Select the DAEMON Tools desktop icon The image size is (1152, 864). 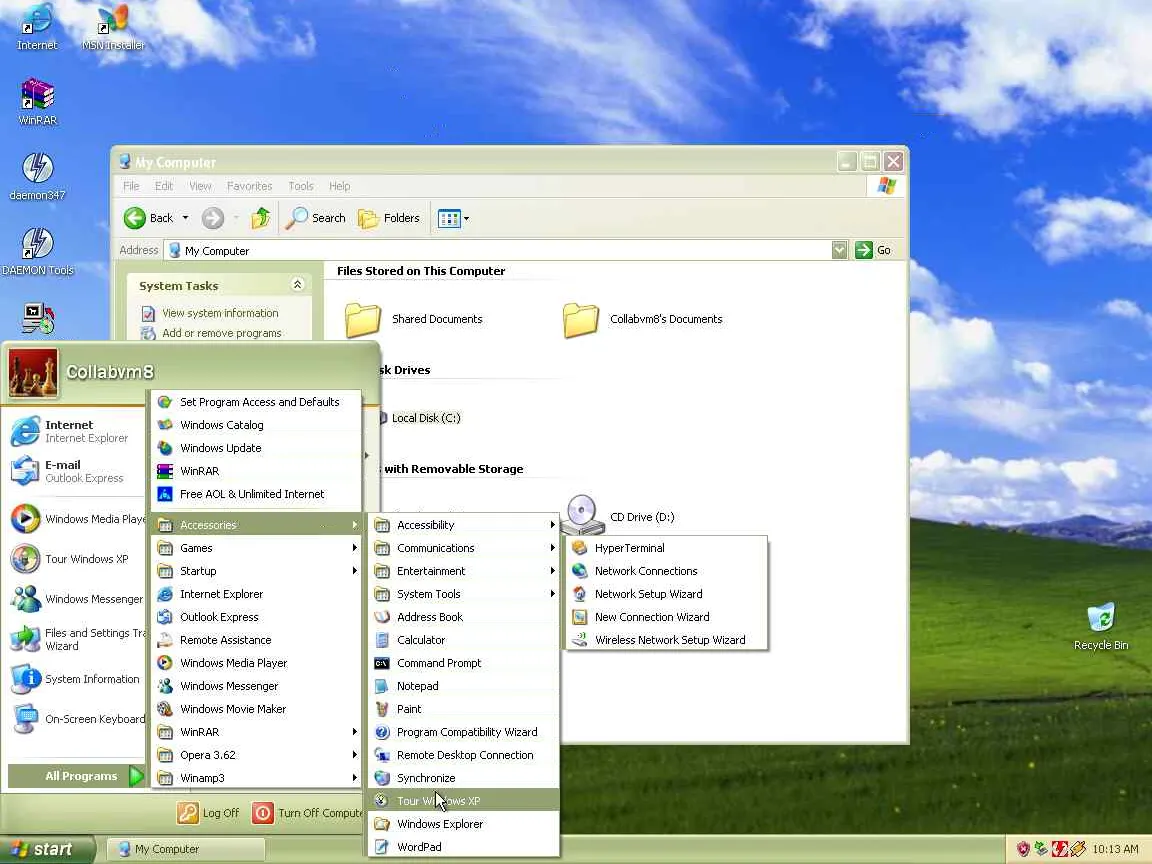pyautogui.click(x=37, y=251)
